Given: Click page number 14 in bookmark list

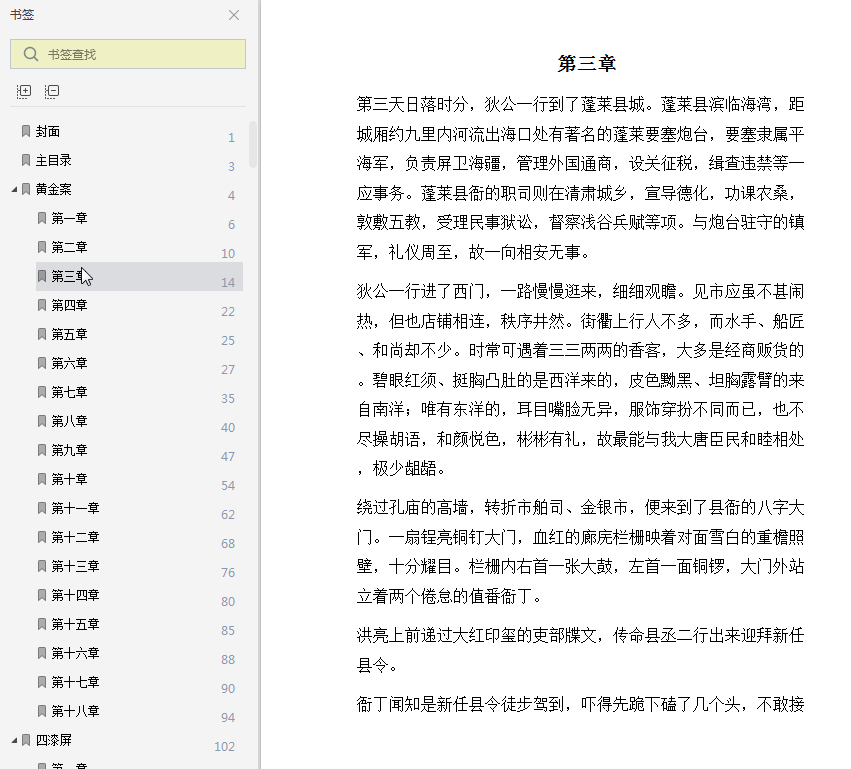Looking at the screenshot, I should (x=228, y=283).
